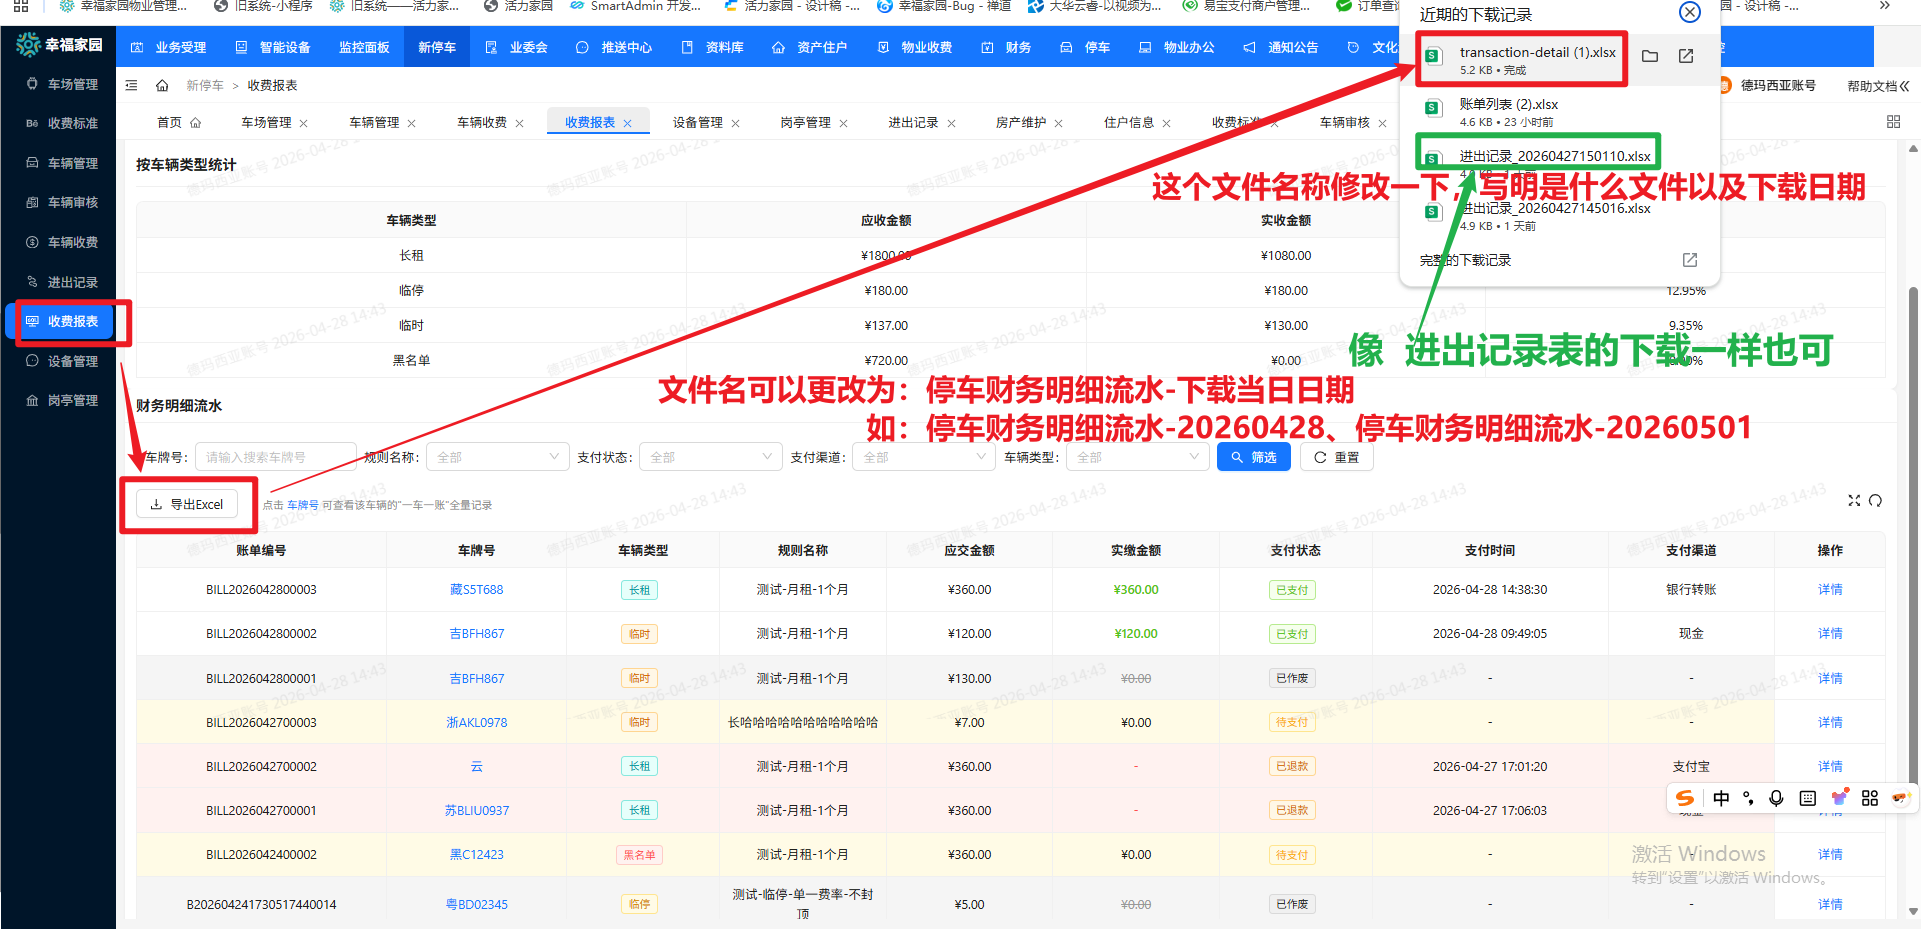This screenshot has height=929, width=1921.
Task: Refresh table with reload icon
Action: click(1875, 501)
